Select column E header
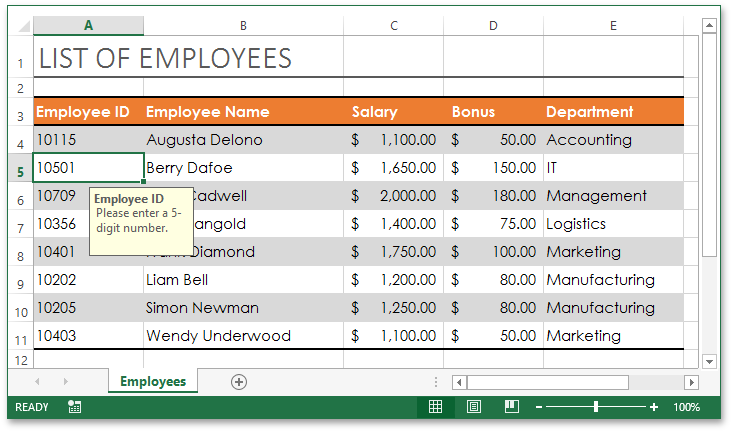 tap(613, 26)
